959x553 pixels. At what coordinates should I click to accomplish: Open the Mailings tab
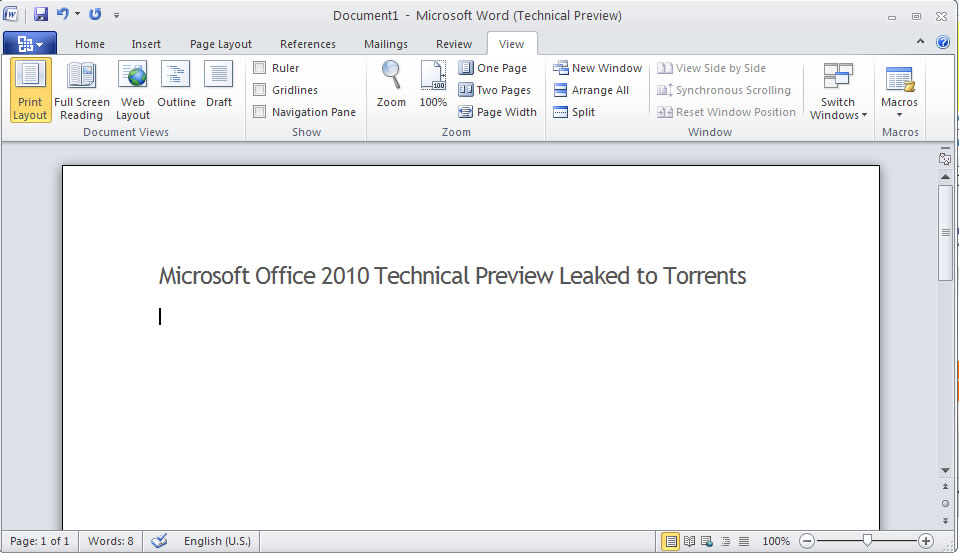pyautogui.click(x=386, y=44)
